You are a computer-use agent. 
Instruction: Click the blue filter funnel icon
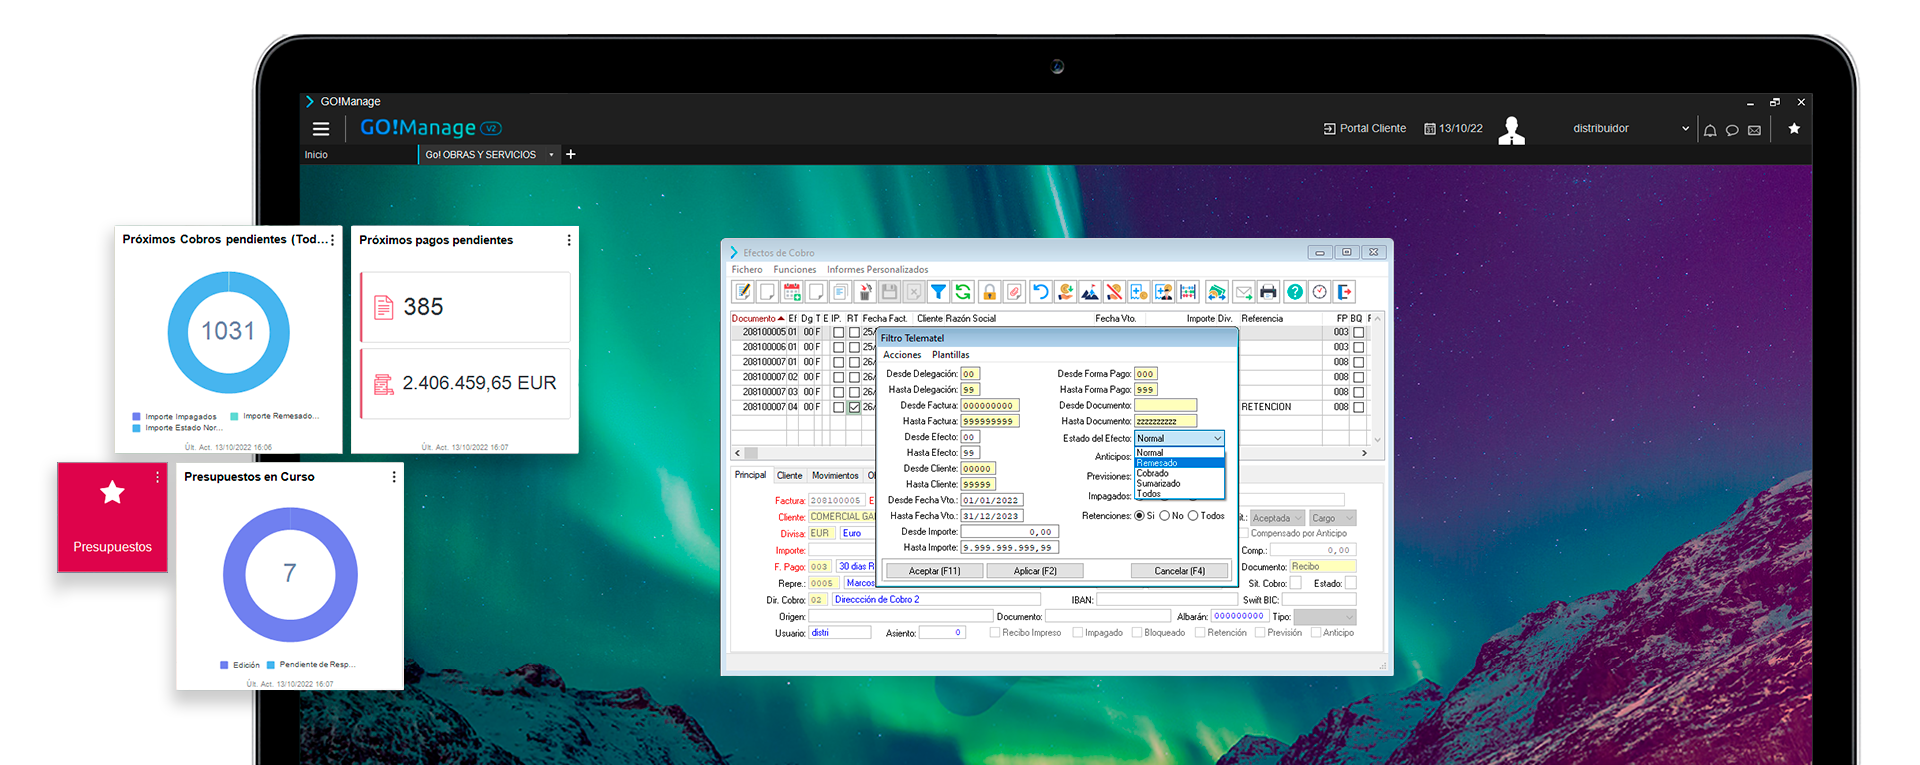[938, 292]
